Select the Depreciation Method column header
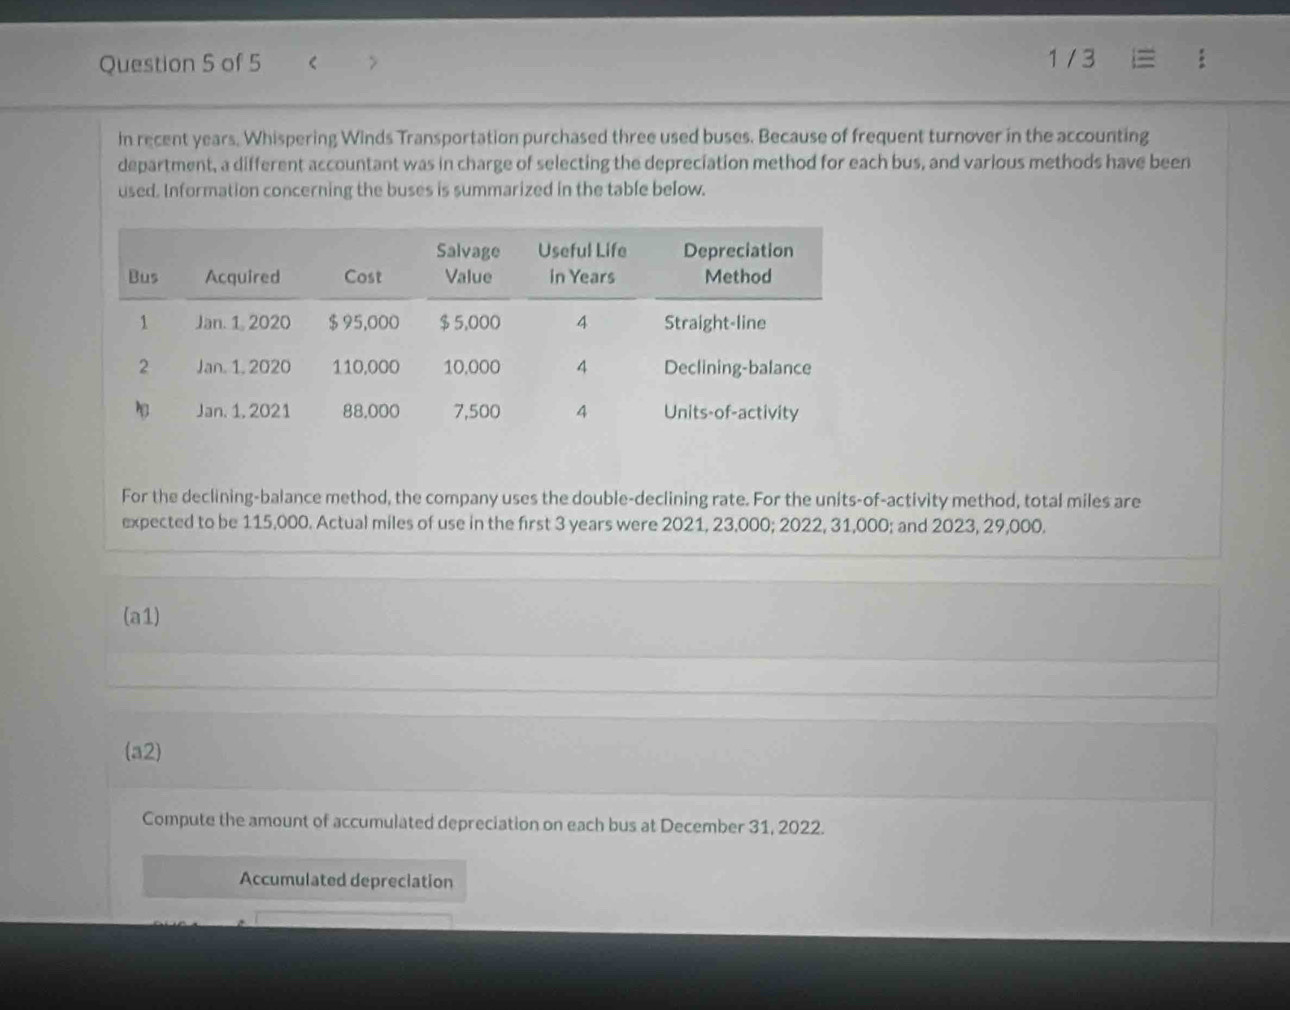1290x1010 pixels. point(738,263)
